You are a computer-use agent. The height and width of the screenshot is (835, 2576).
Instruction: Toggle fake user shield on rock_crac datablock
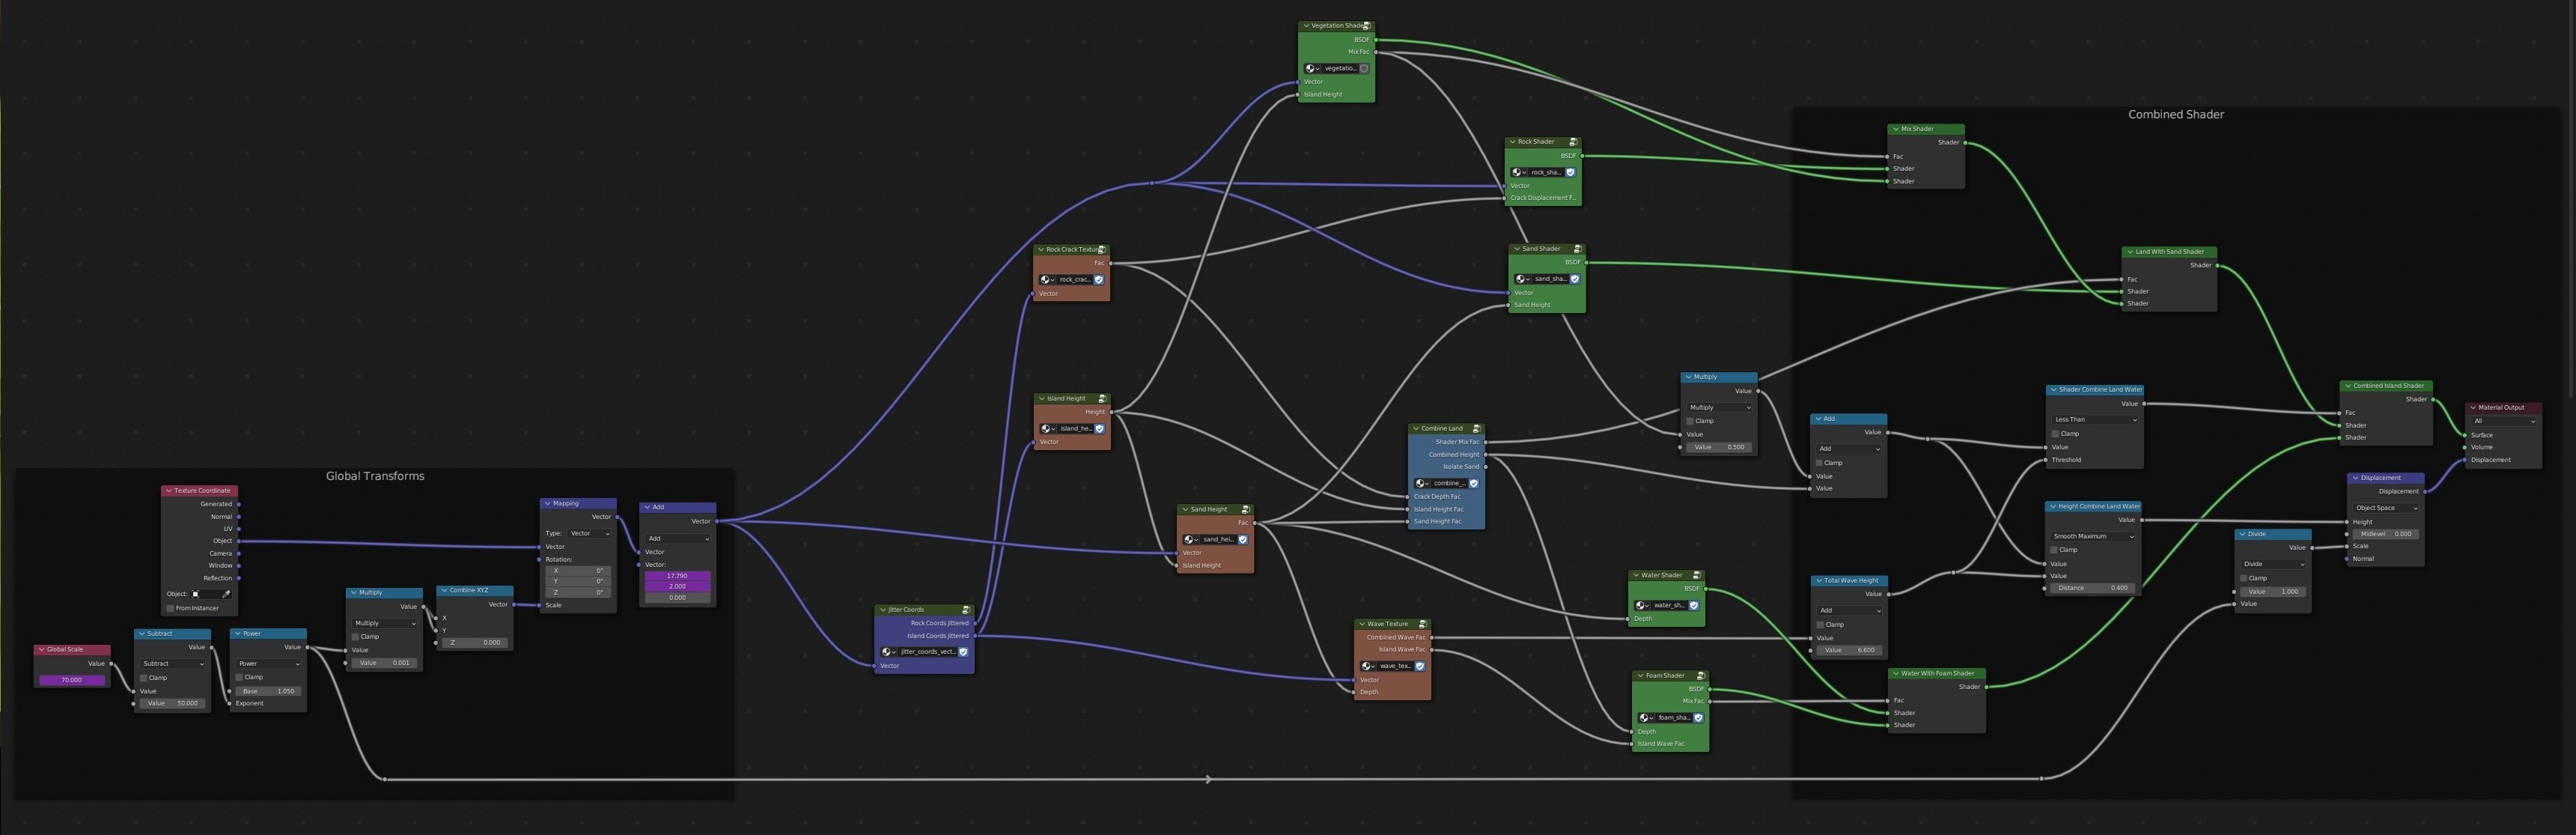[1099, 280]
